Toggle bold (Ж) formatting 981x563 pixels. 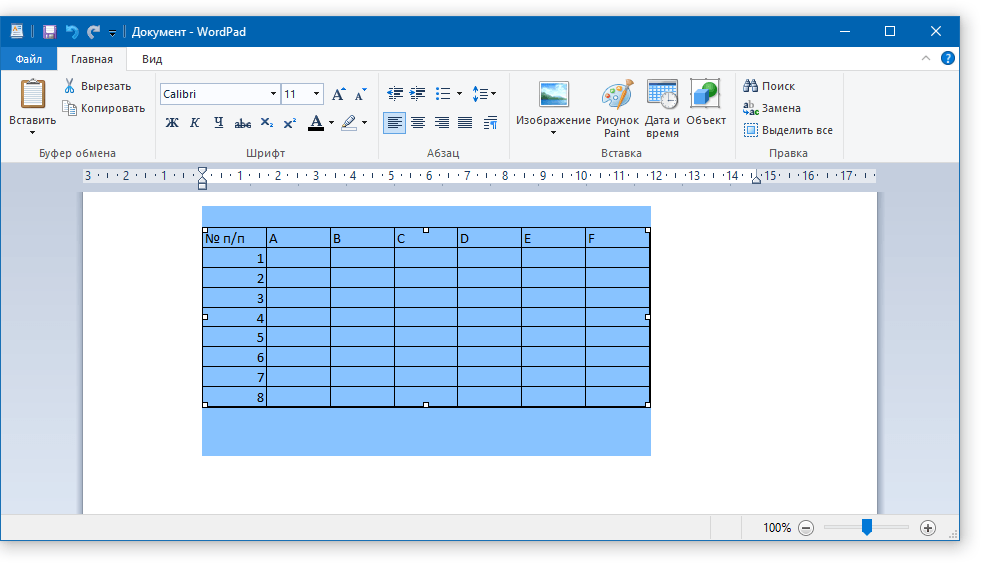[172, 123]
